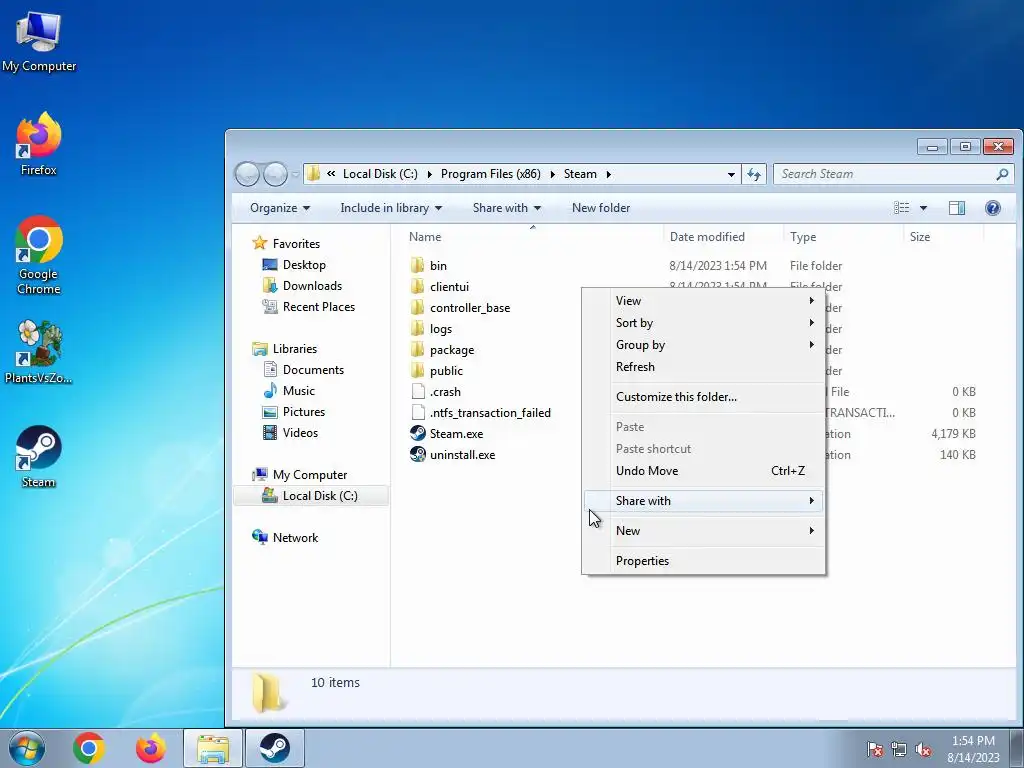Click Properties in the context menu
Screen dimensions: 1024x768
coord(703,561)
